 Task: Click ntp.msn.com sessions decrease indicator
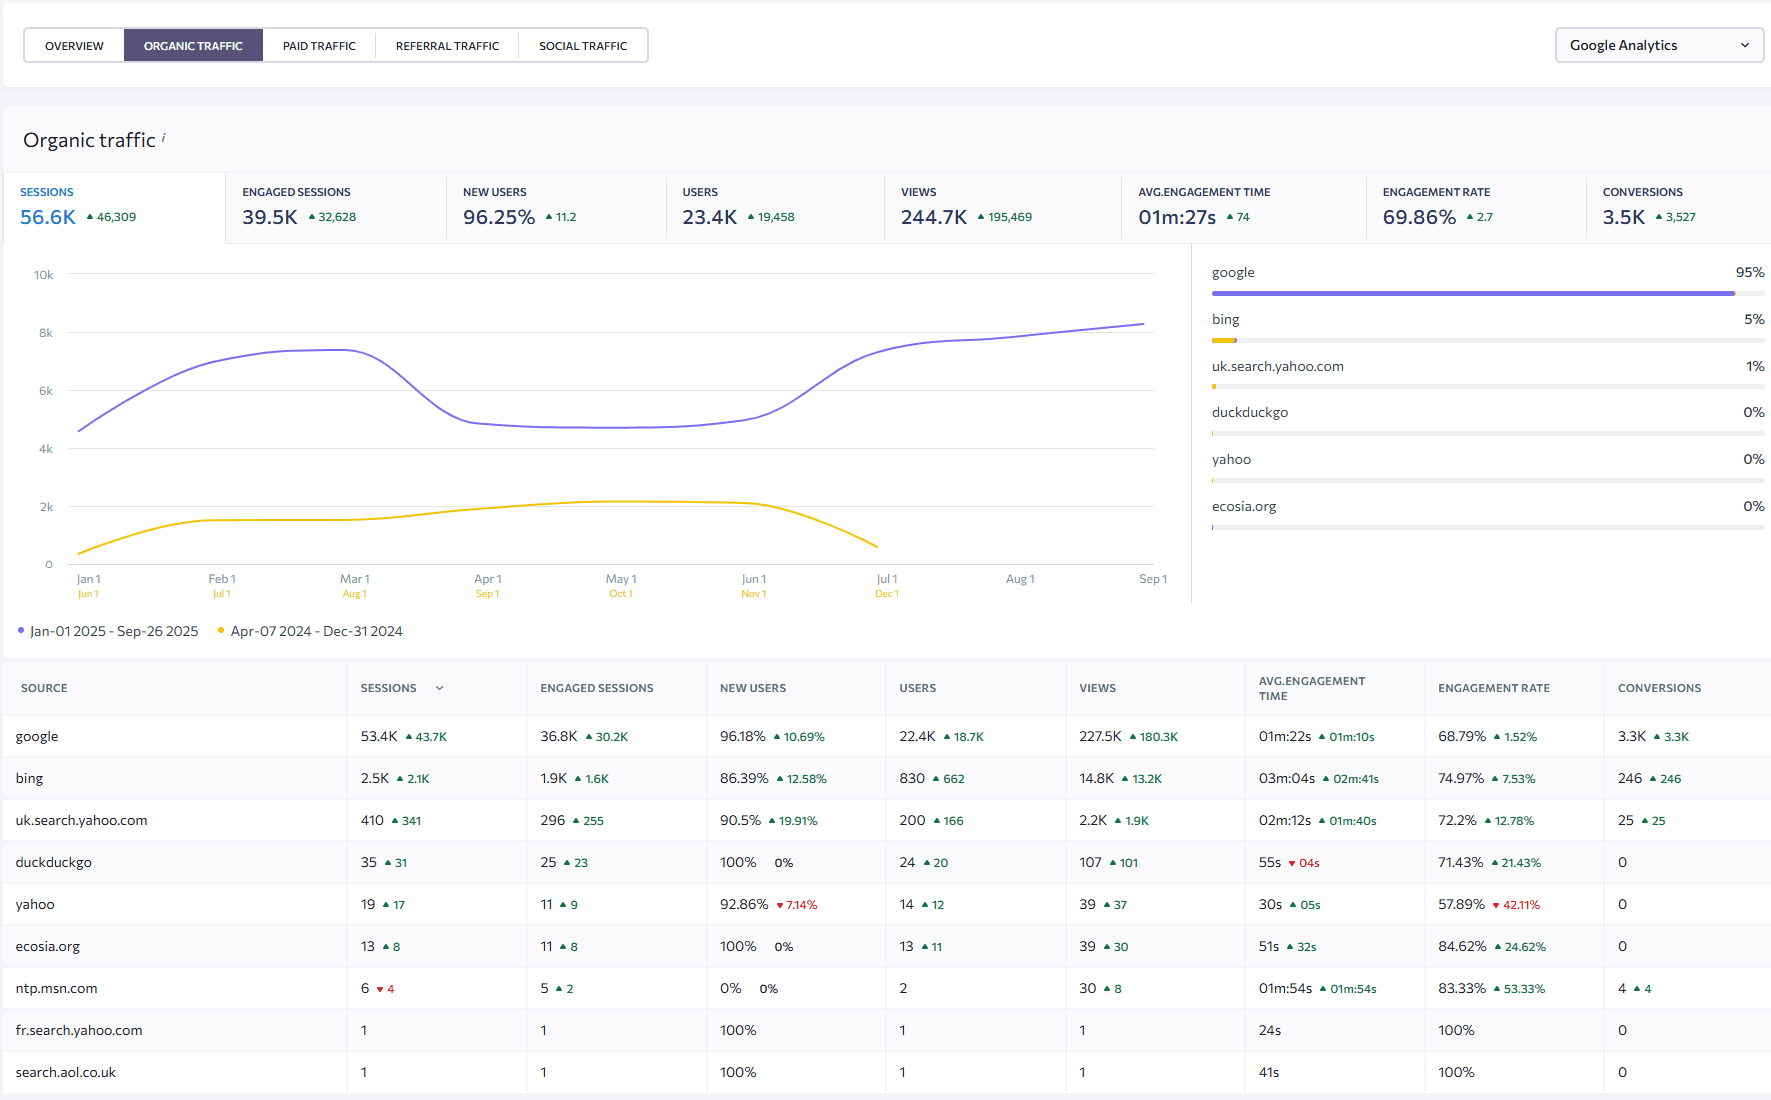385,989
